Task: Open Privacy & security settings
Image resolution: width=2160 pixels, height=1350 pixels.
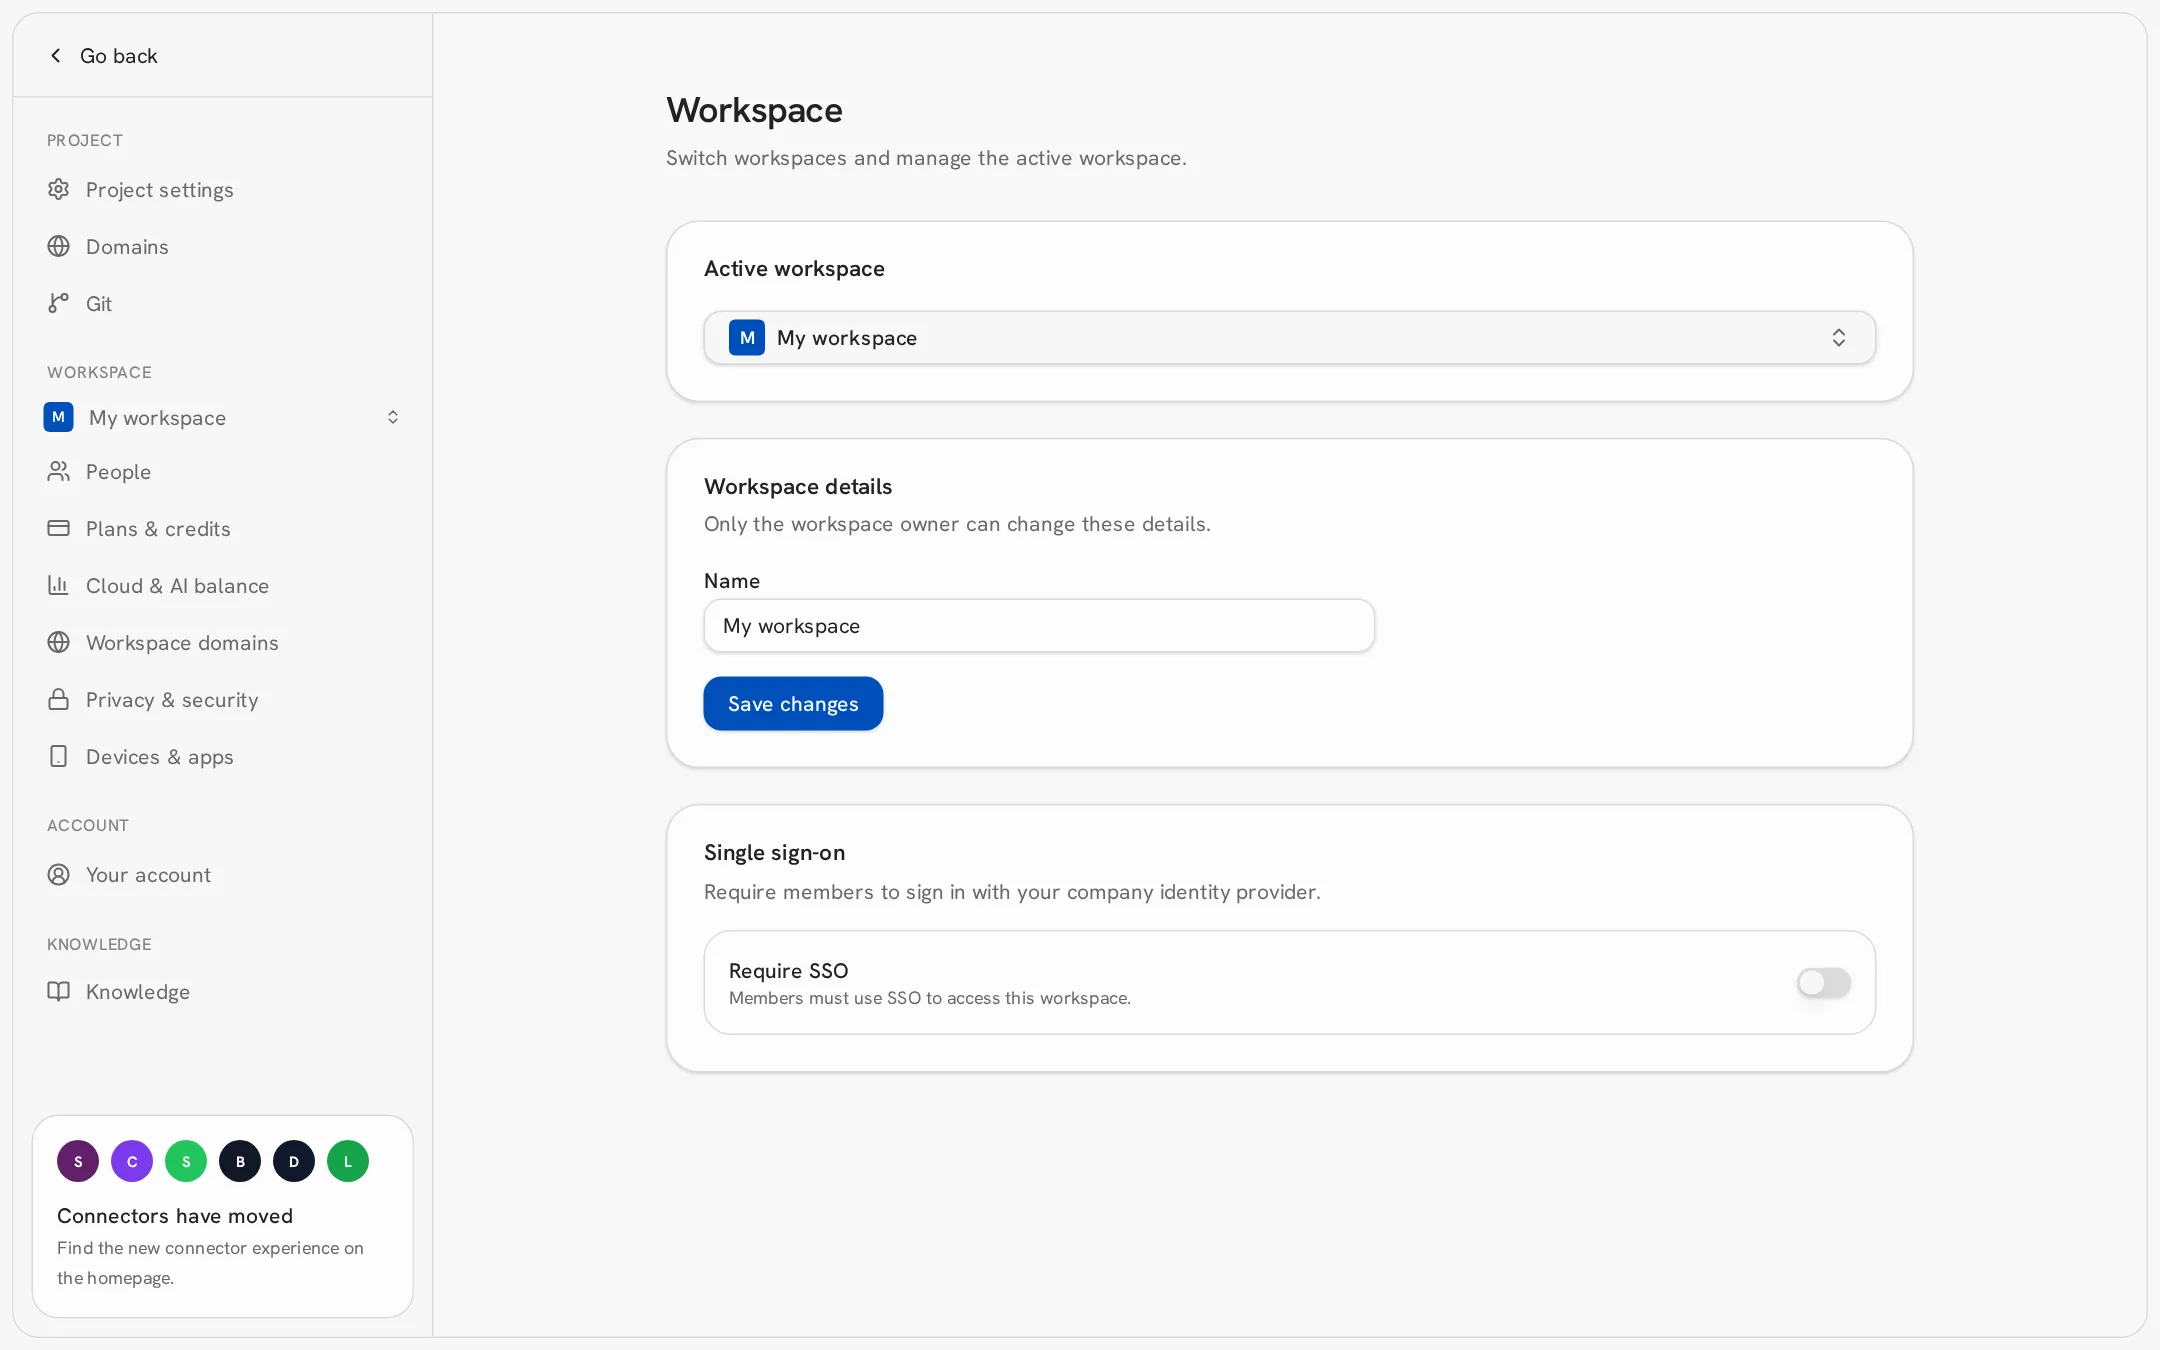Action: 222,699
